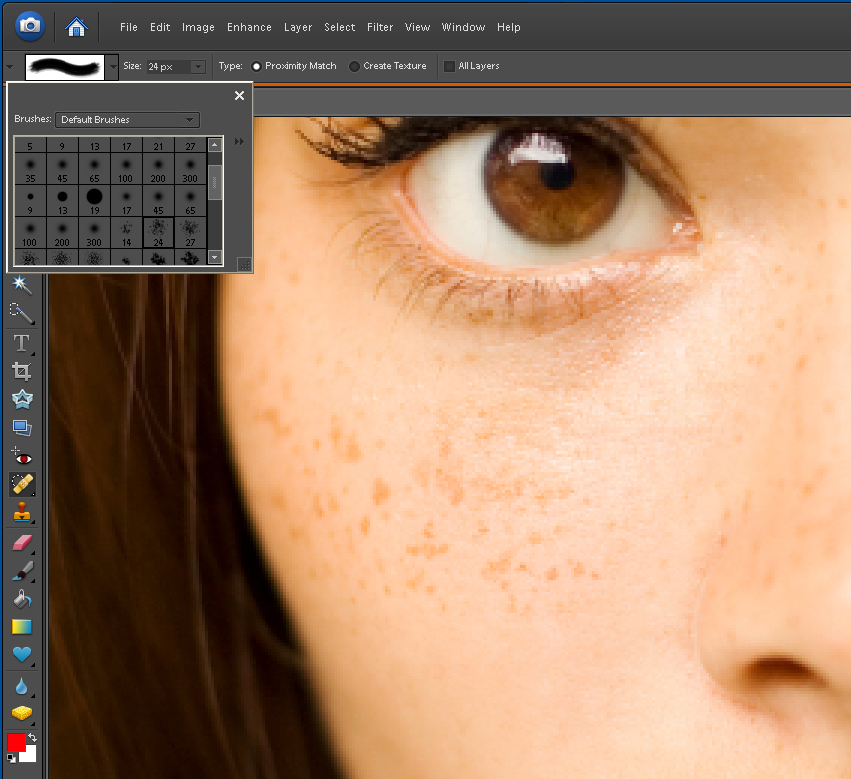Image resolution: width=851 pixels, height=779 pixels.
Task: Enable the All Layers checkbox
Action: (x=449, y=66)
